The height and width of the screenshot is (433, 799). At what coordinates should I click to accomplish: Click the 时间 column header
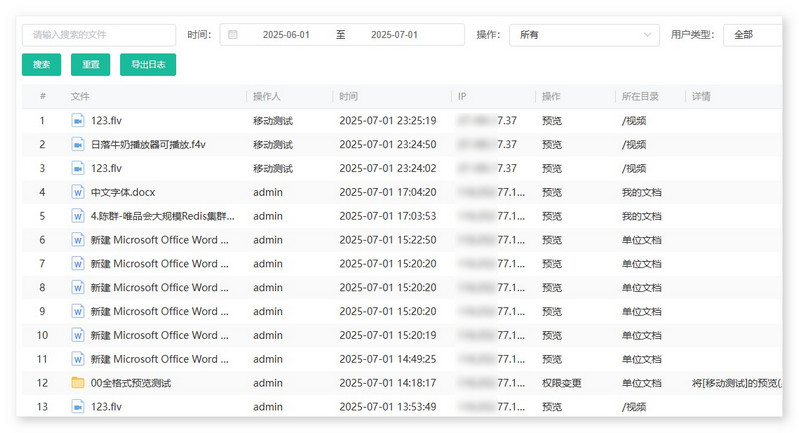349,96
